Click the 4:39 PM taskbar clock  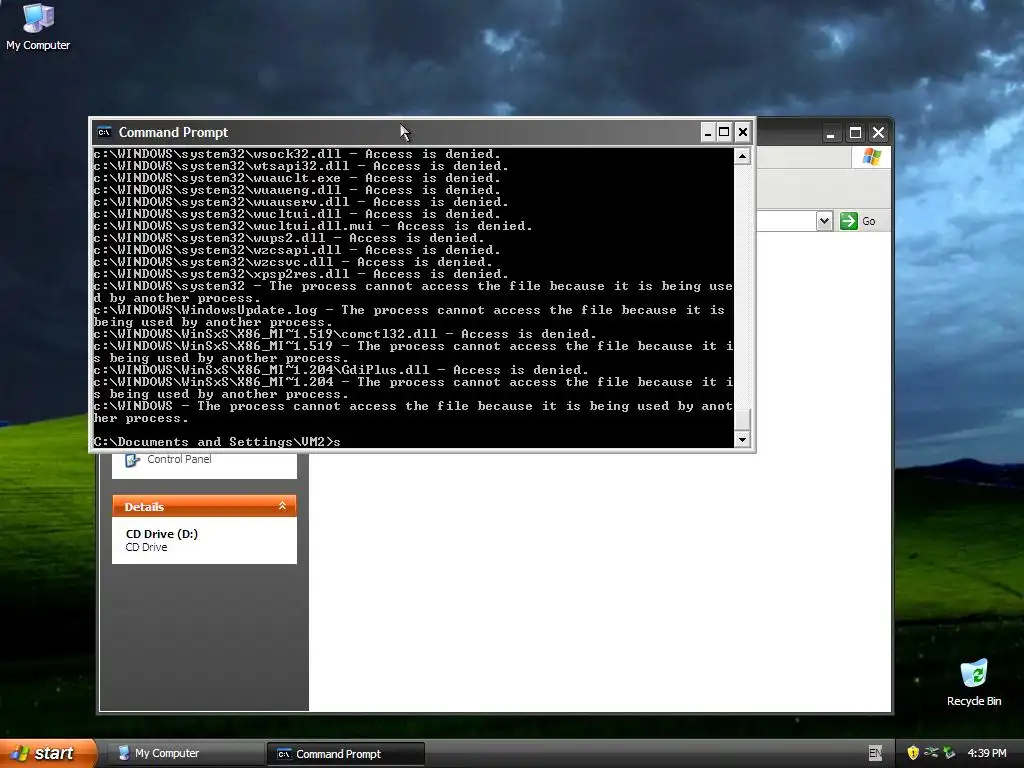[x=987, y=753]
